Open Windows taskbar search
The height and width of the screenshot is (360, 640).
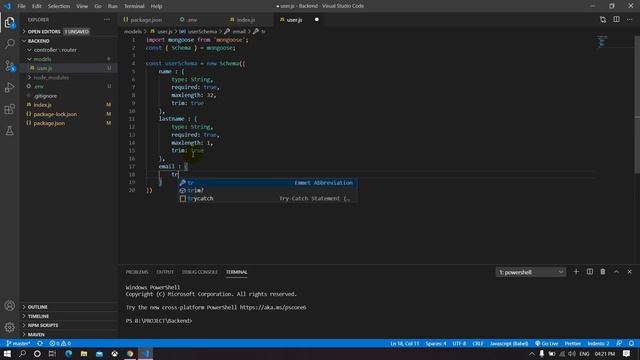coord(22,353)
